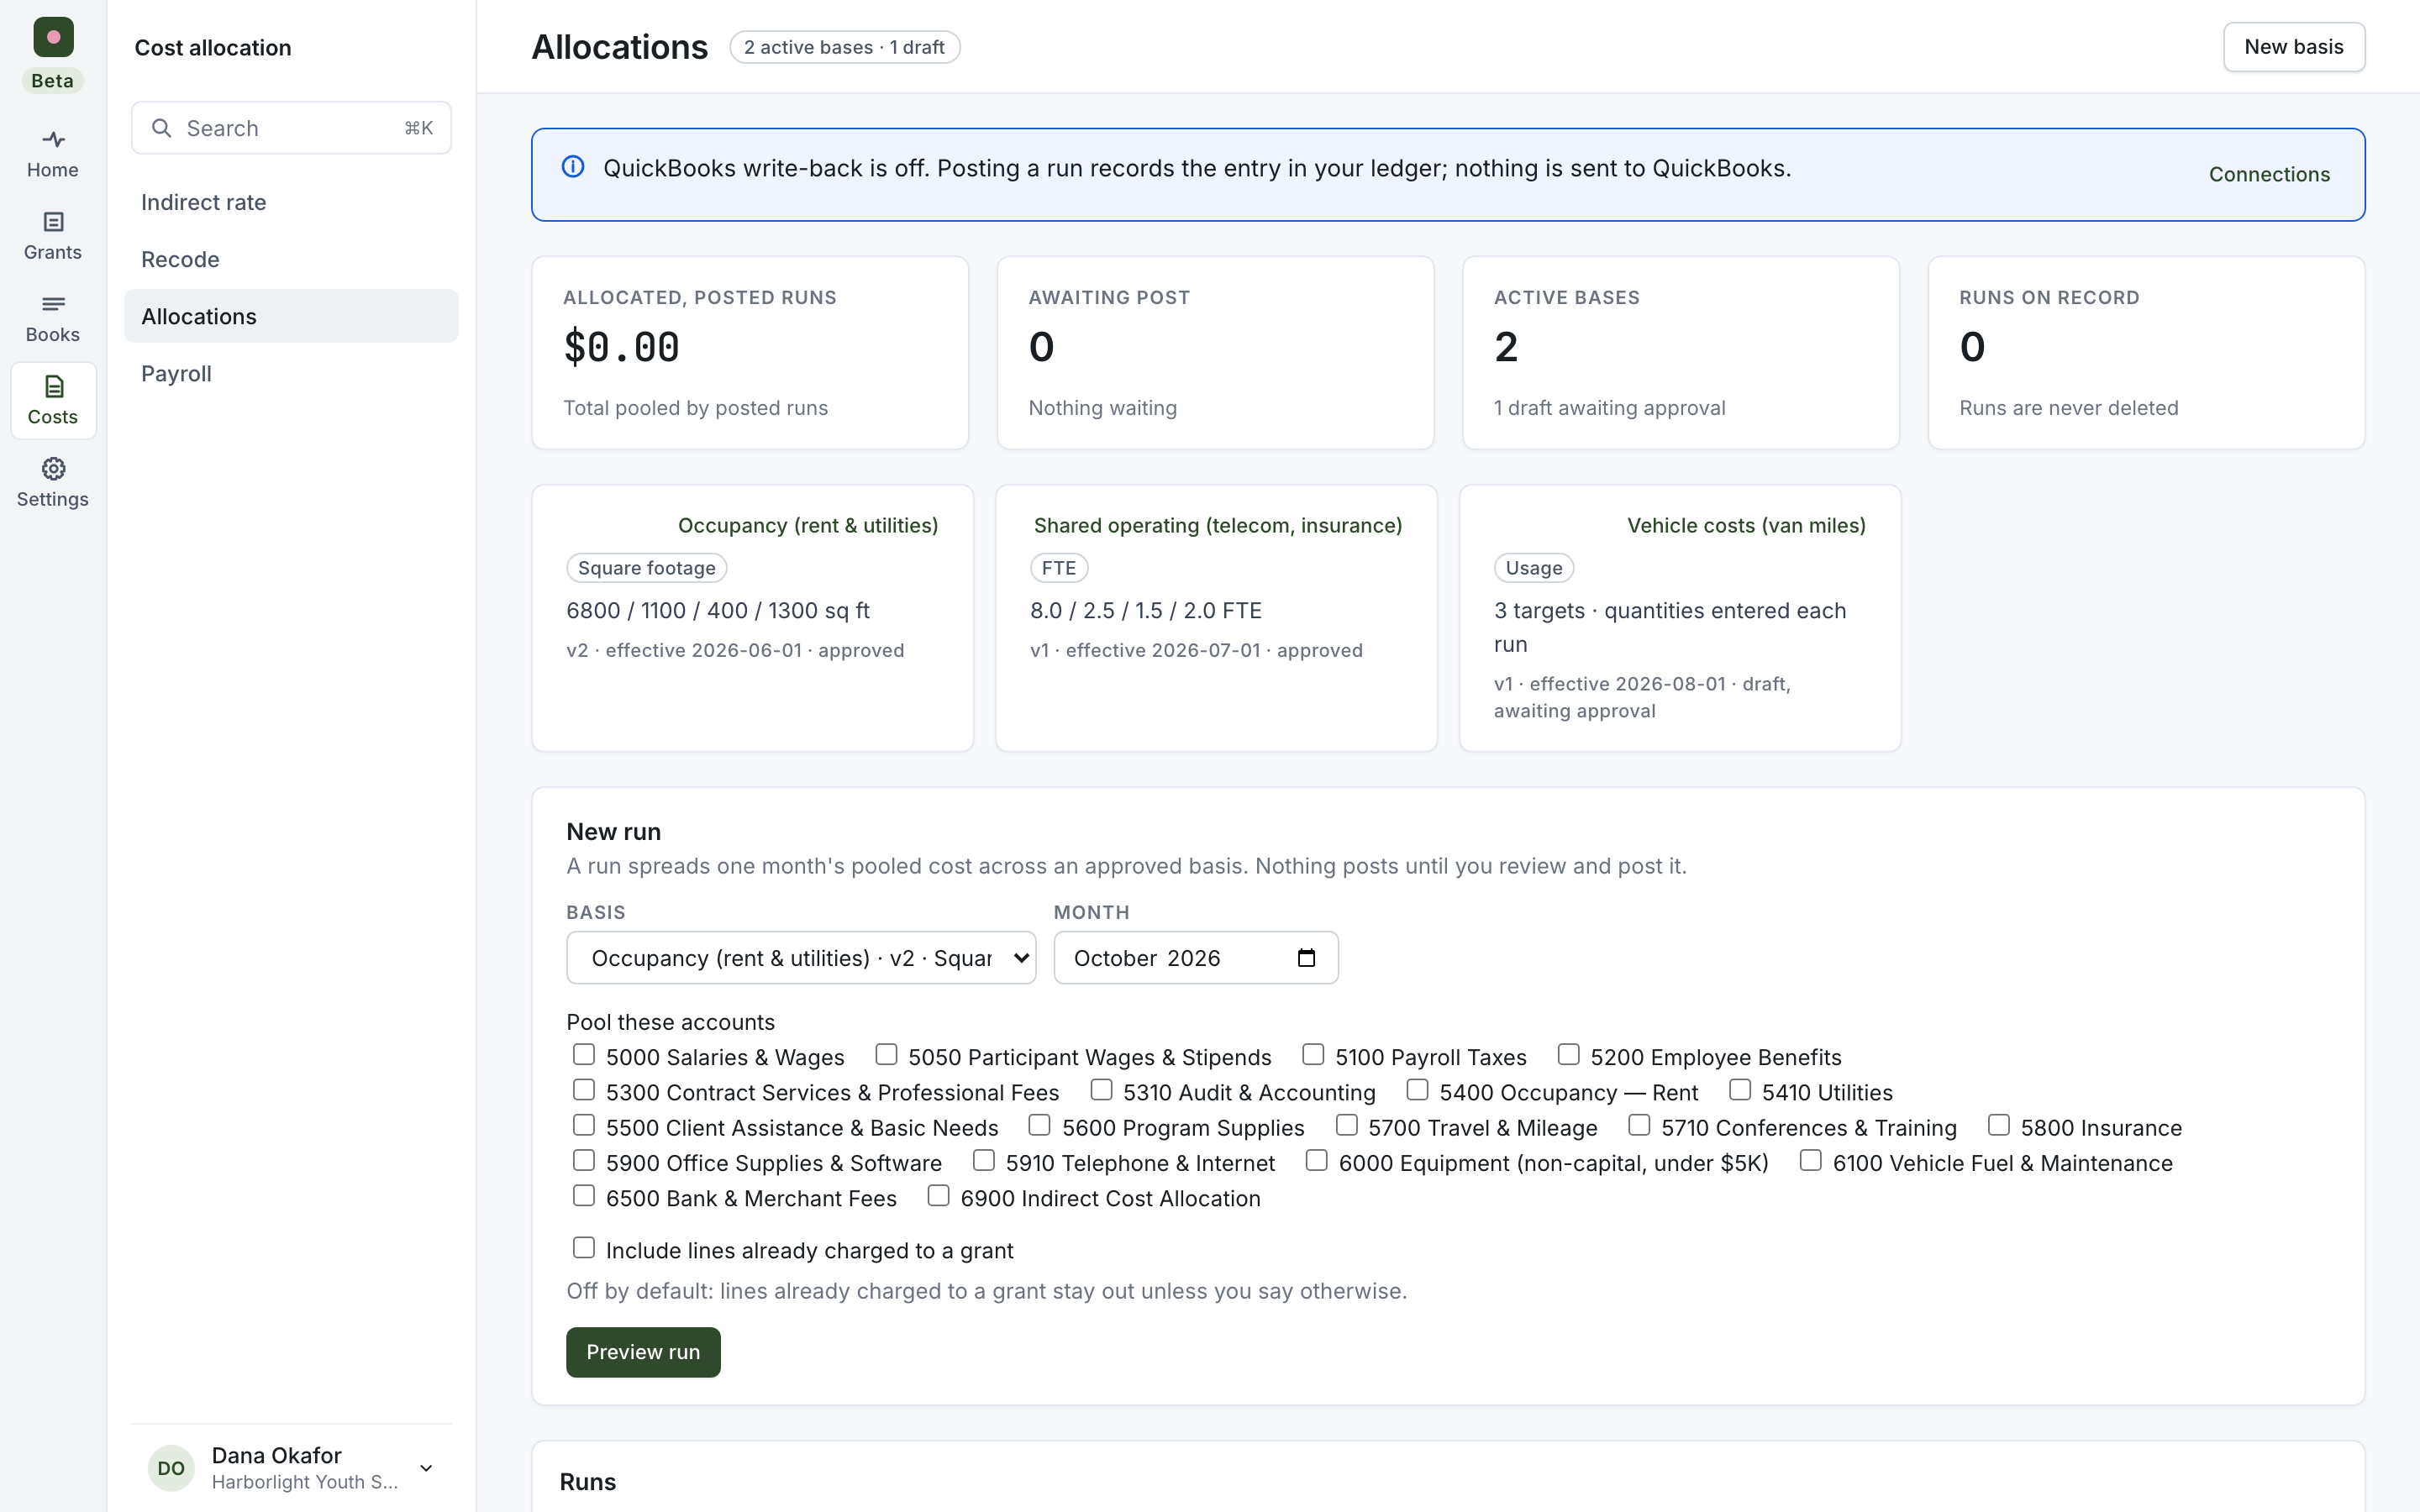The image size is (2420, 1512).
Task: Go to Recode in sidebar
Action: coord(291,259)
